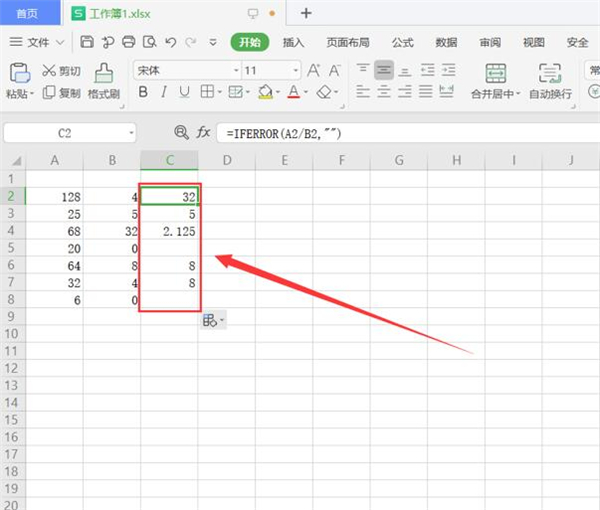Switch to the 插入 (Insert) tab

[293, 42]
